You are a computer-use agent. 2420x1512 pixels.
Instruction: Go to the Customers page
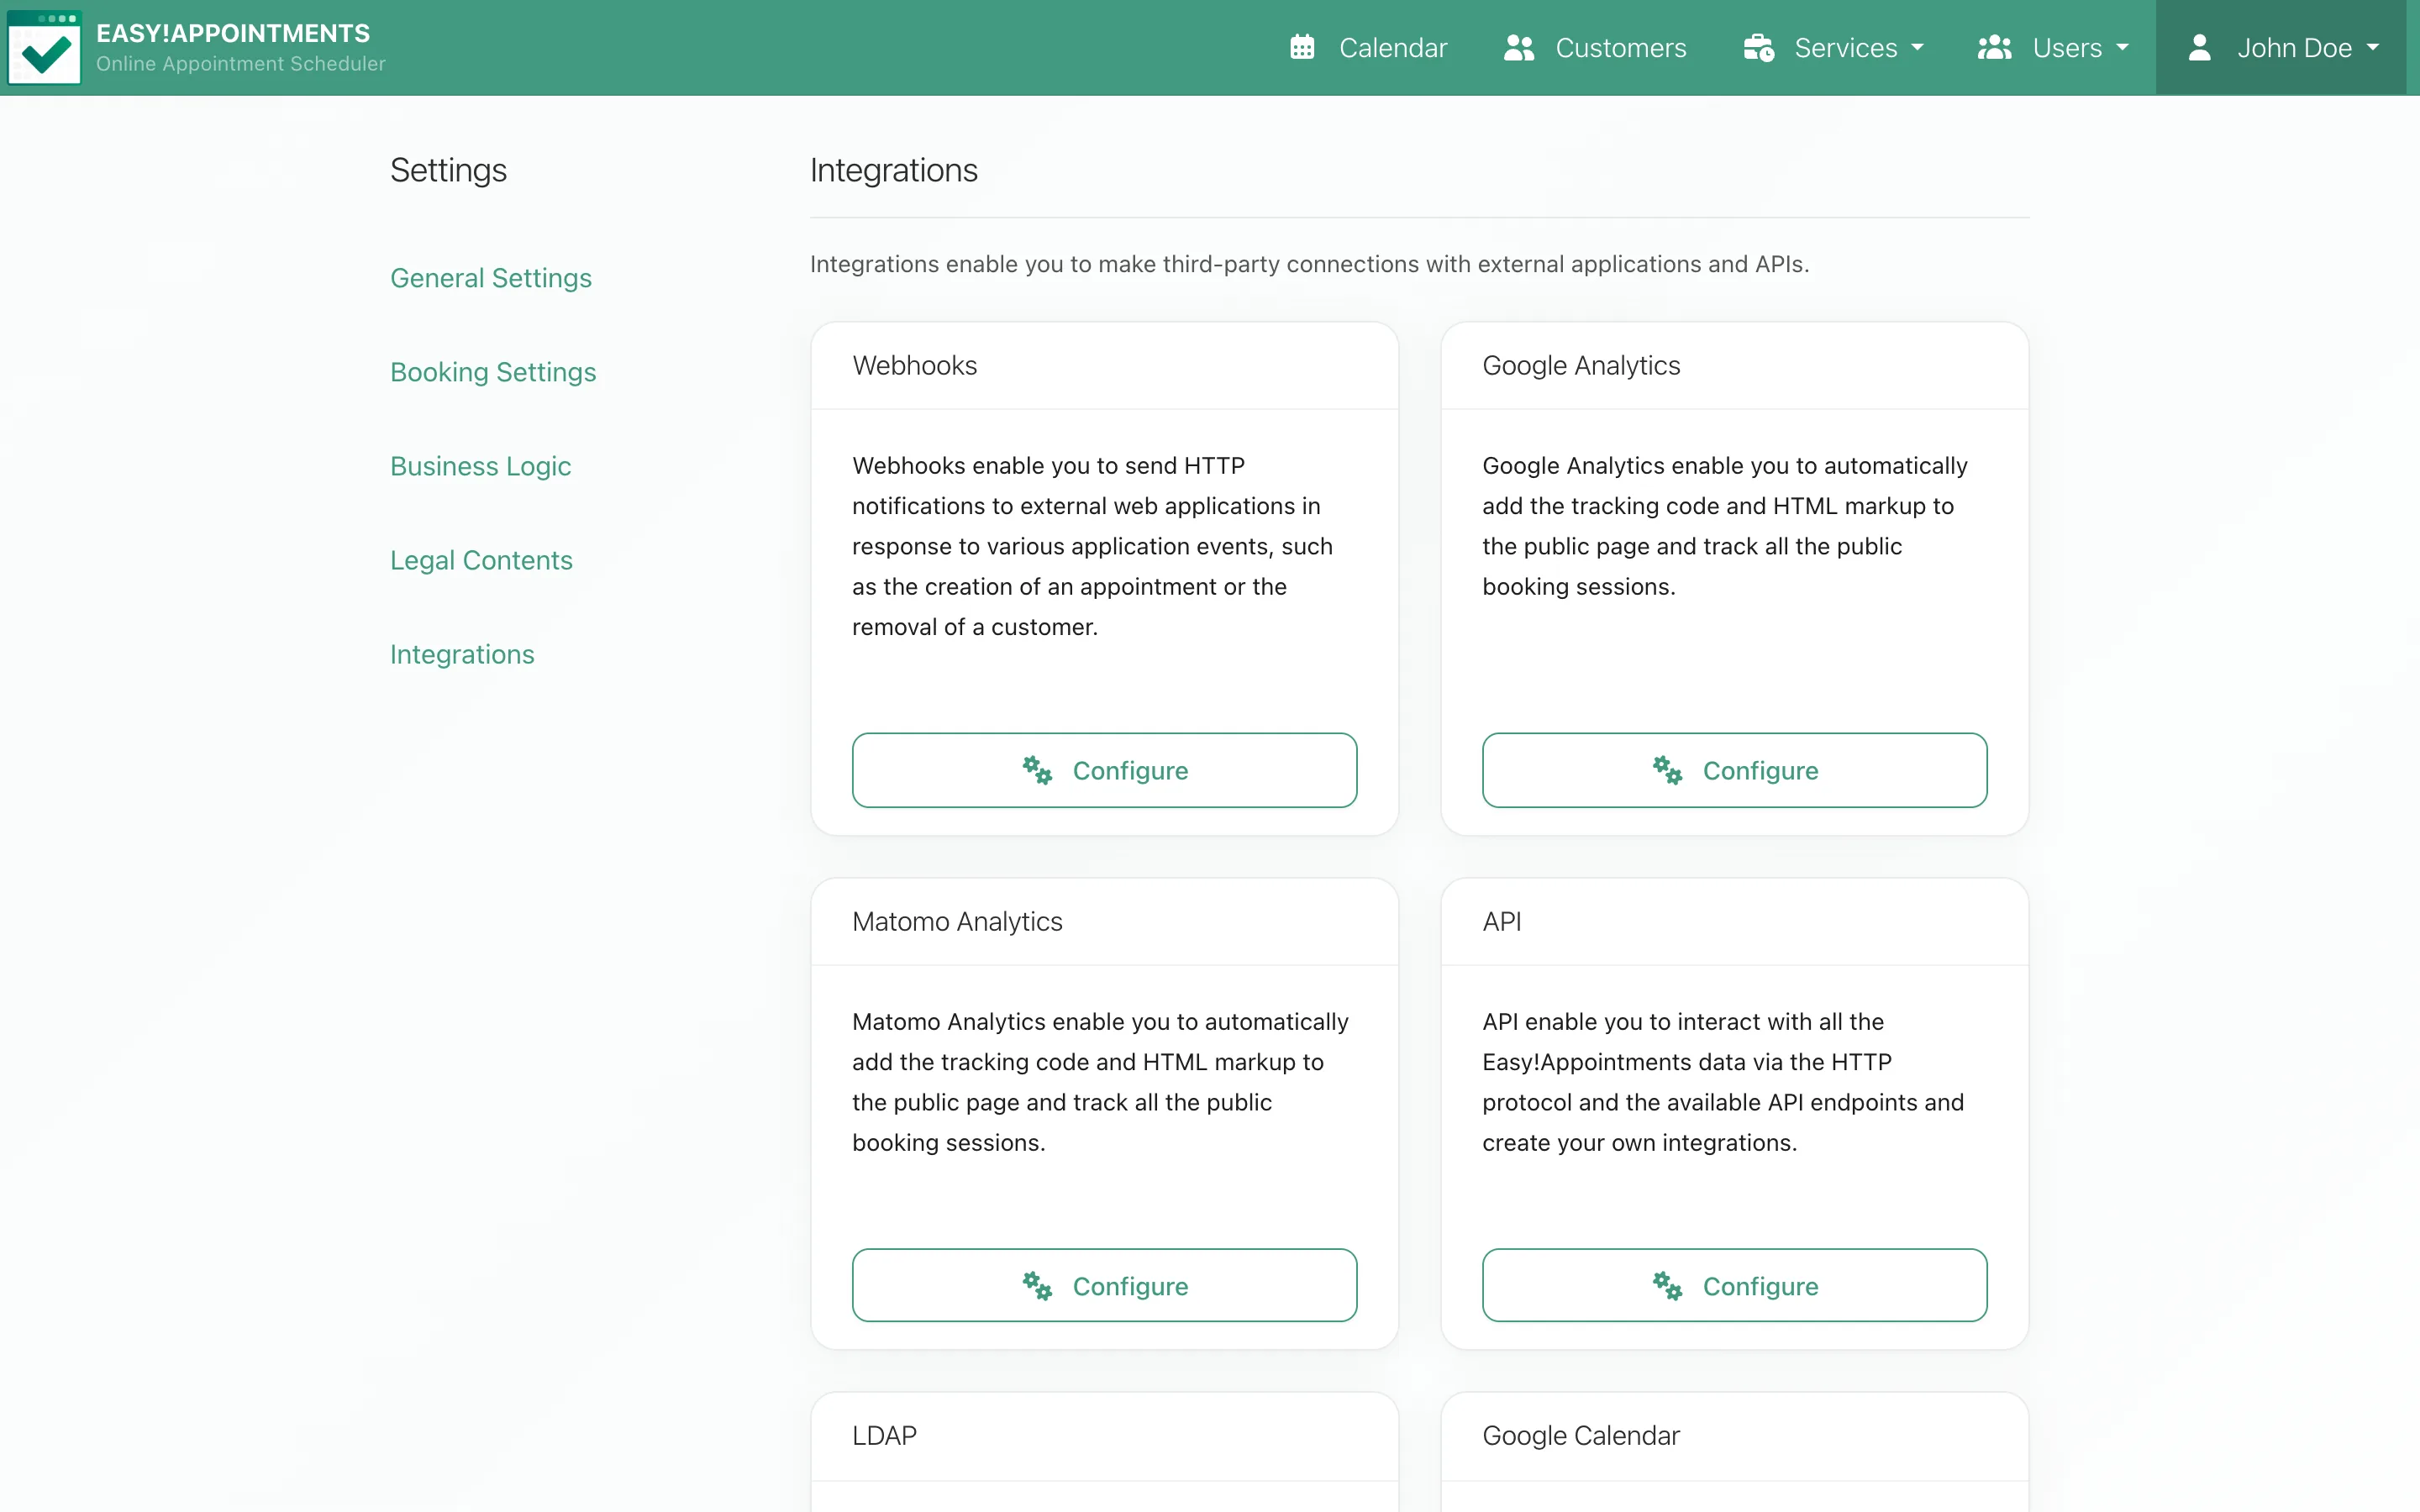1595,47
